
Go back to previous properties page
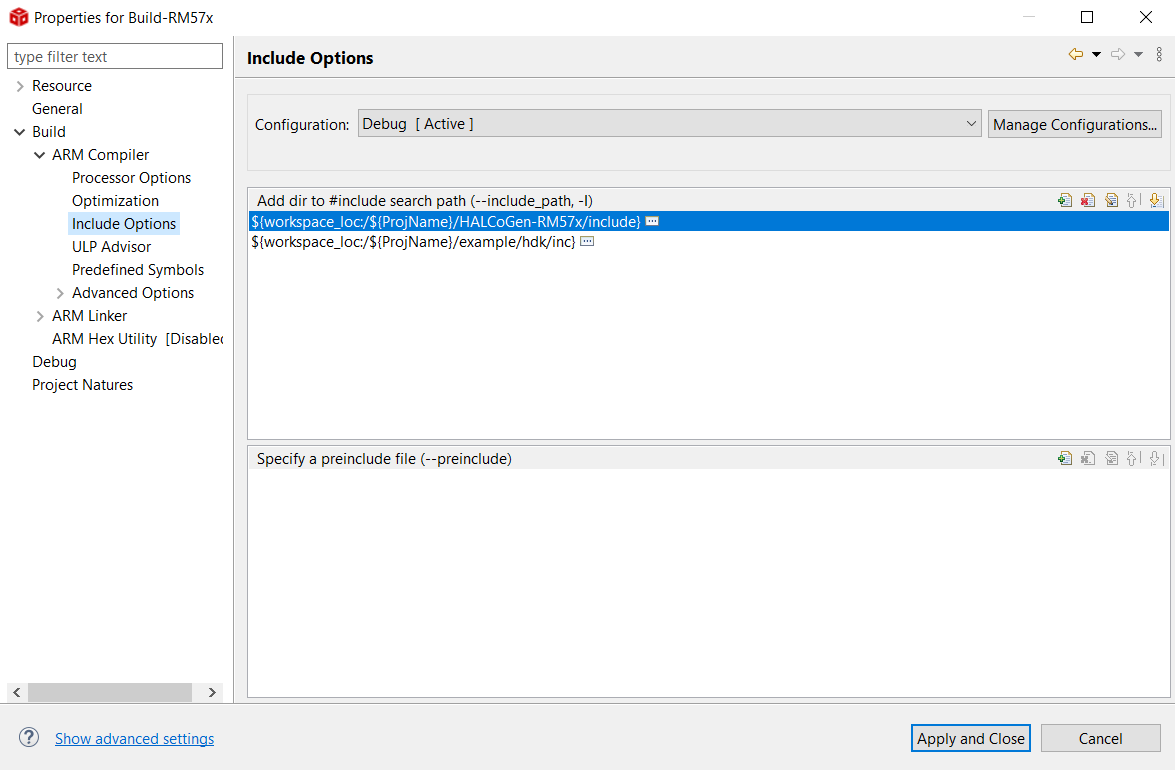pos(1076,55)
